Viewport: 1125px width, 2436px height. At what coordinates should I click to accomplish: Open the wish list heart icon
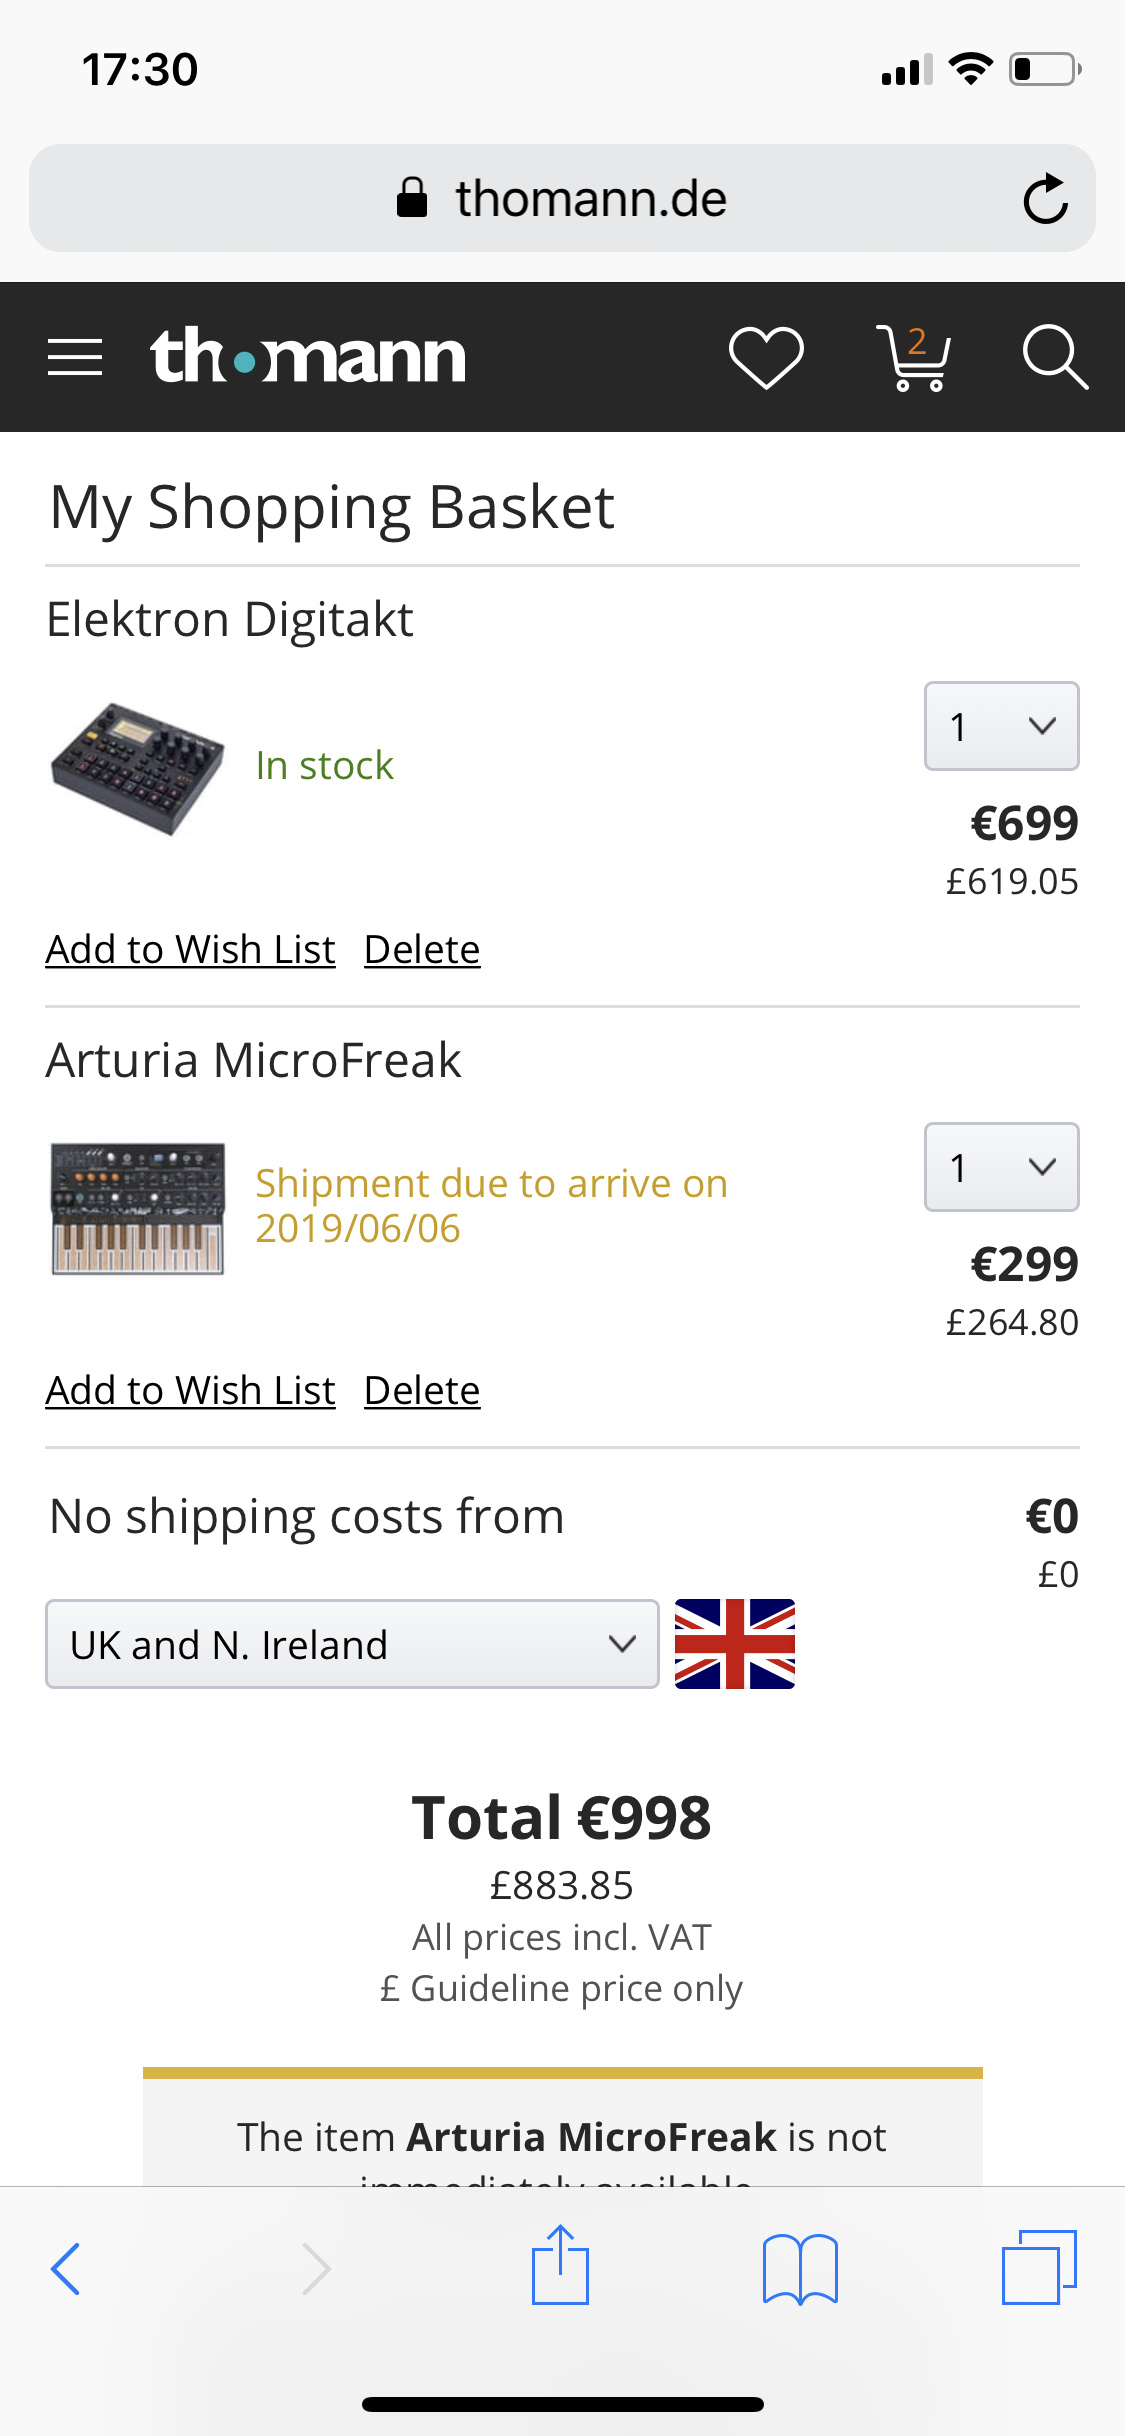pyautogui.click(x=766, y=357)
